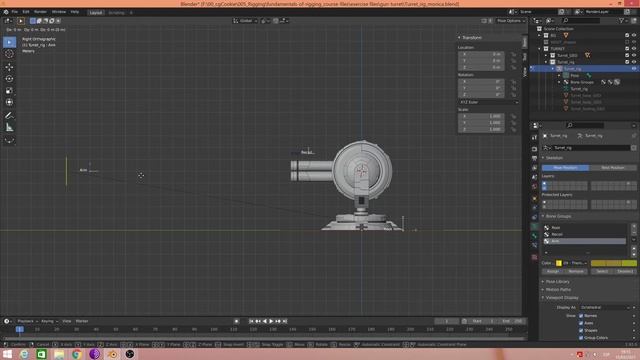Pick the Transform tool
Screen dimensions: 640x360
coord(9,102)
